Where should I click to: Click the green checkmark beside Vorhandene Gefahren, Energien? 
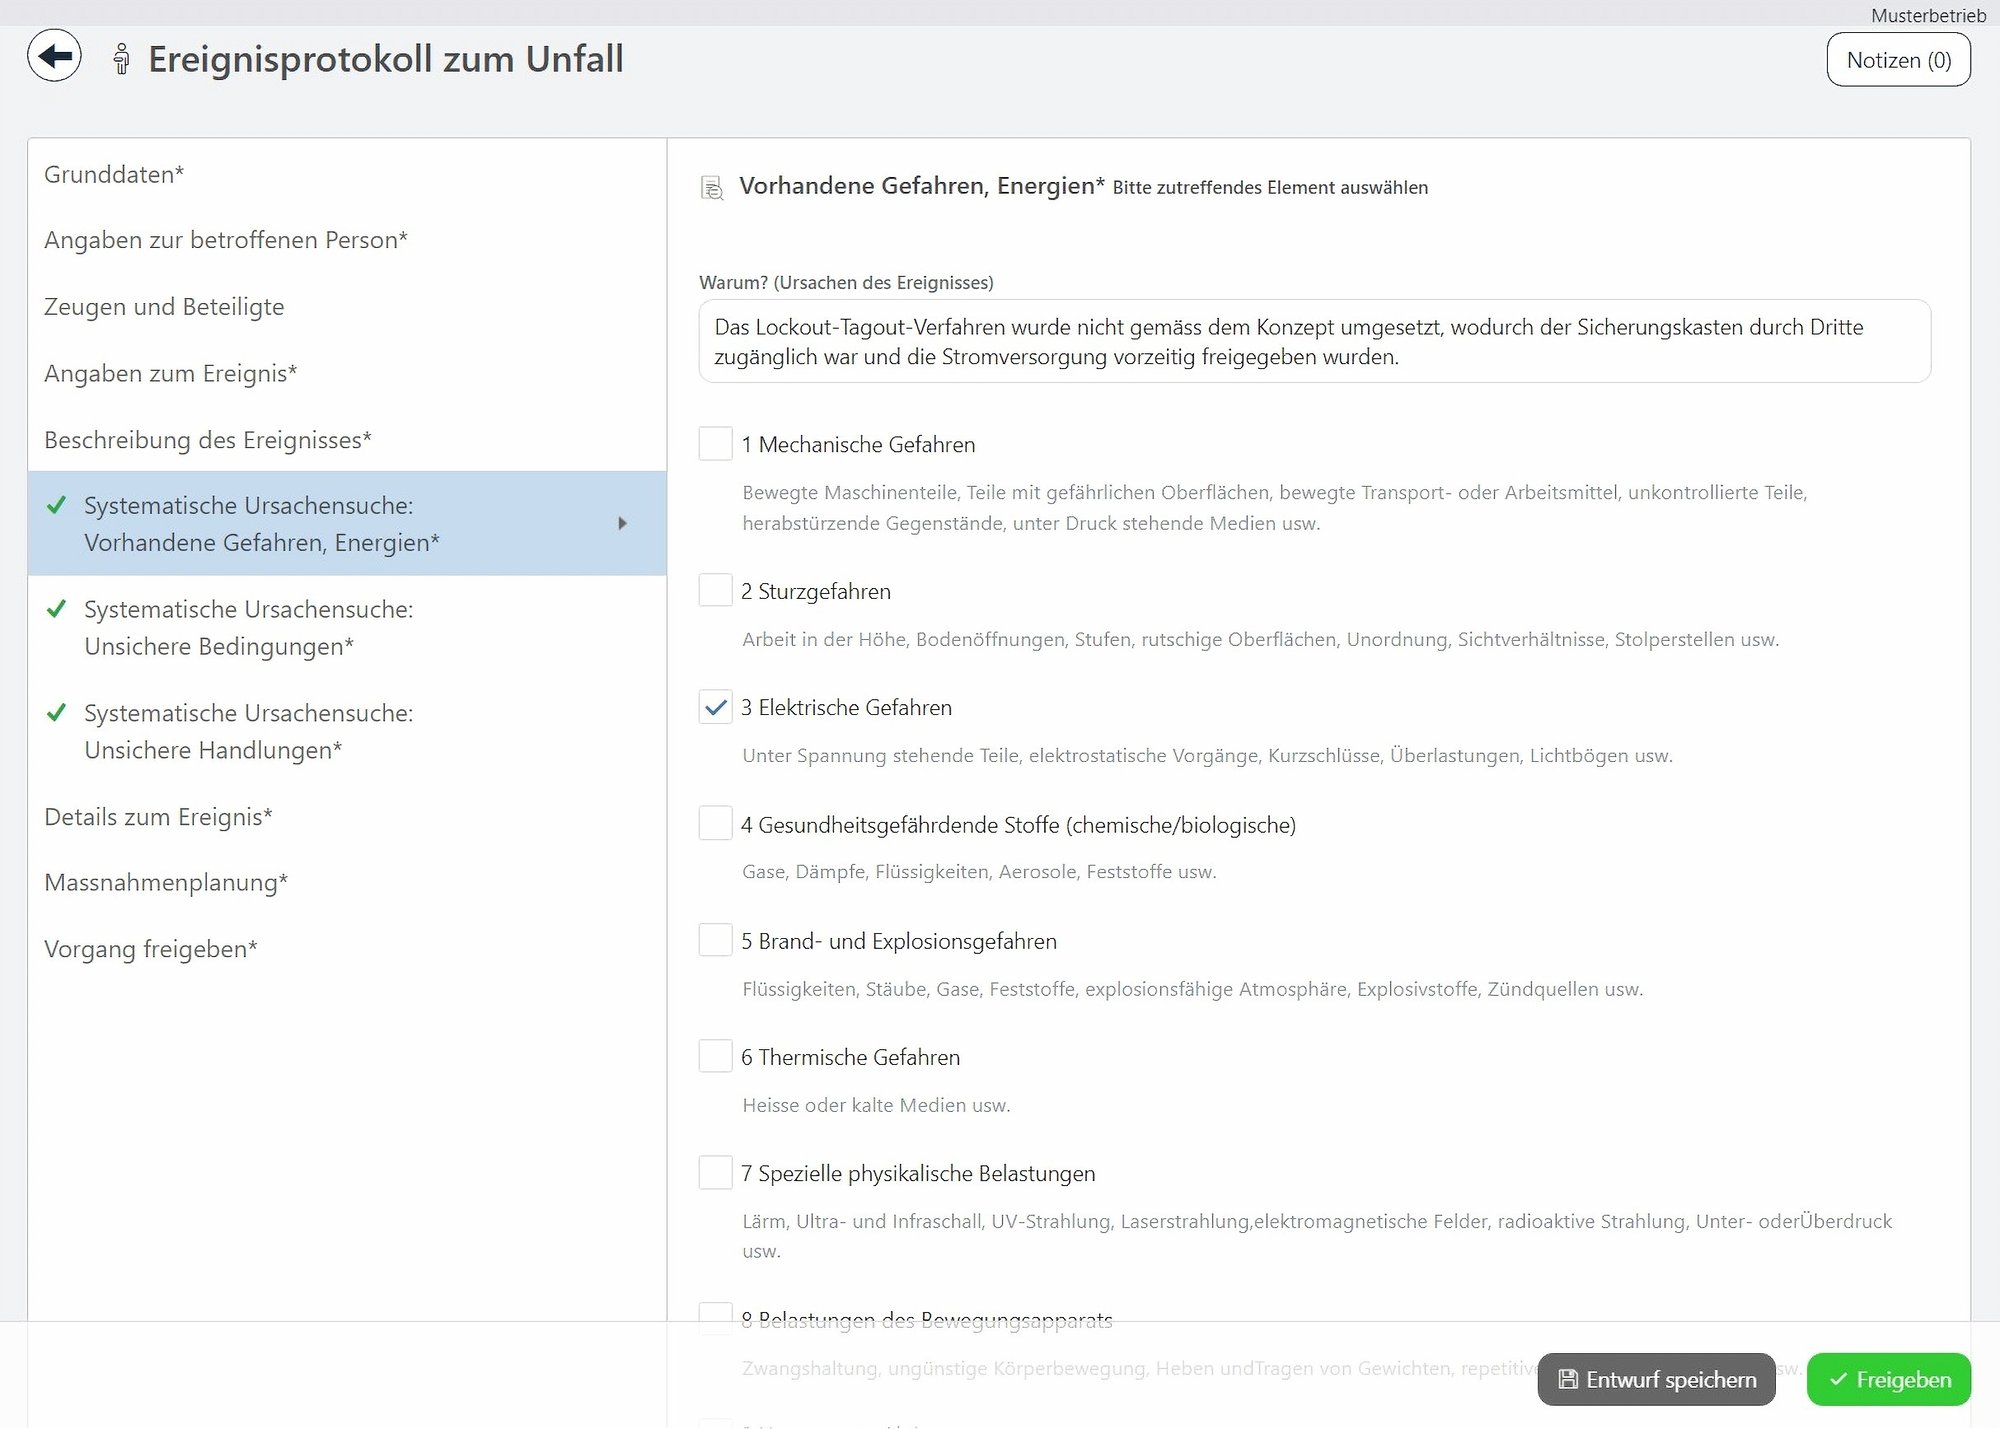55,506
